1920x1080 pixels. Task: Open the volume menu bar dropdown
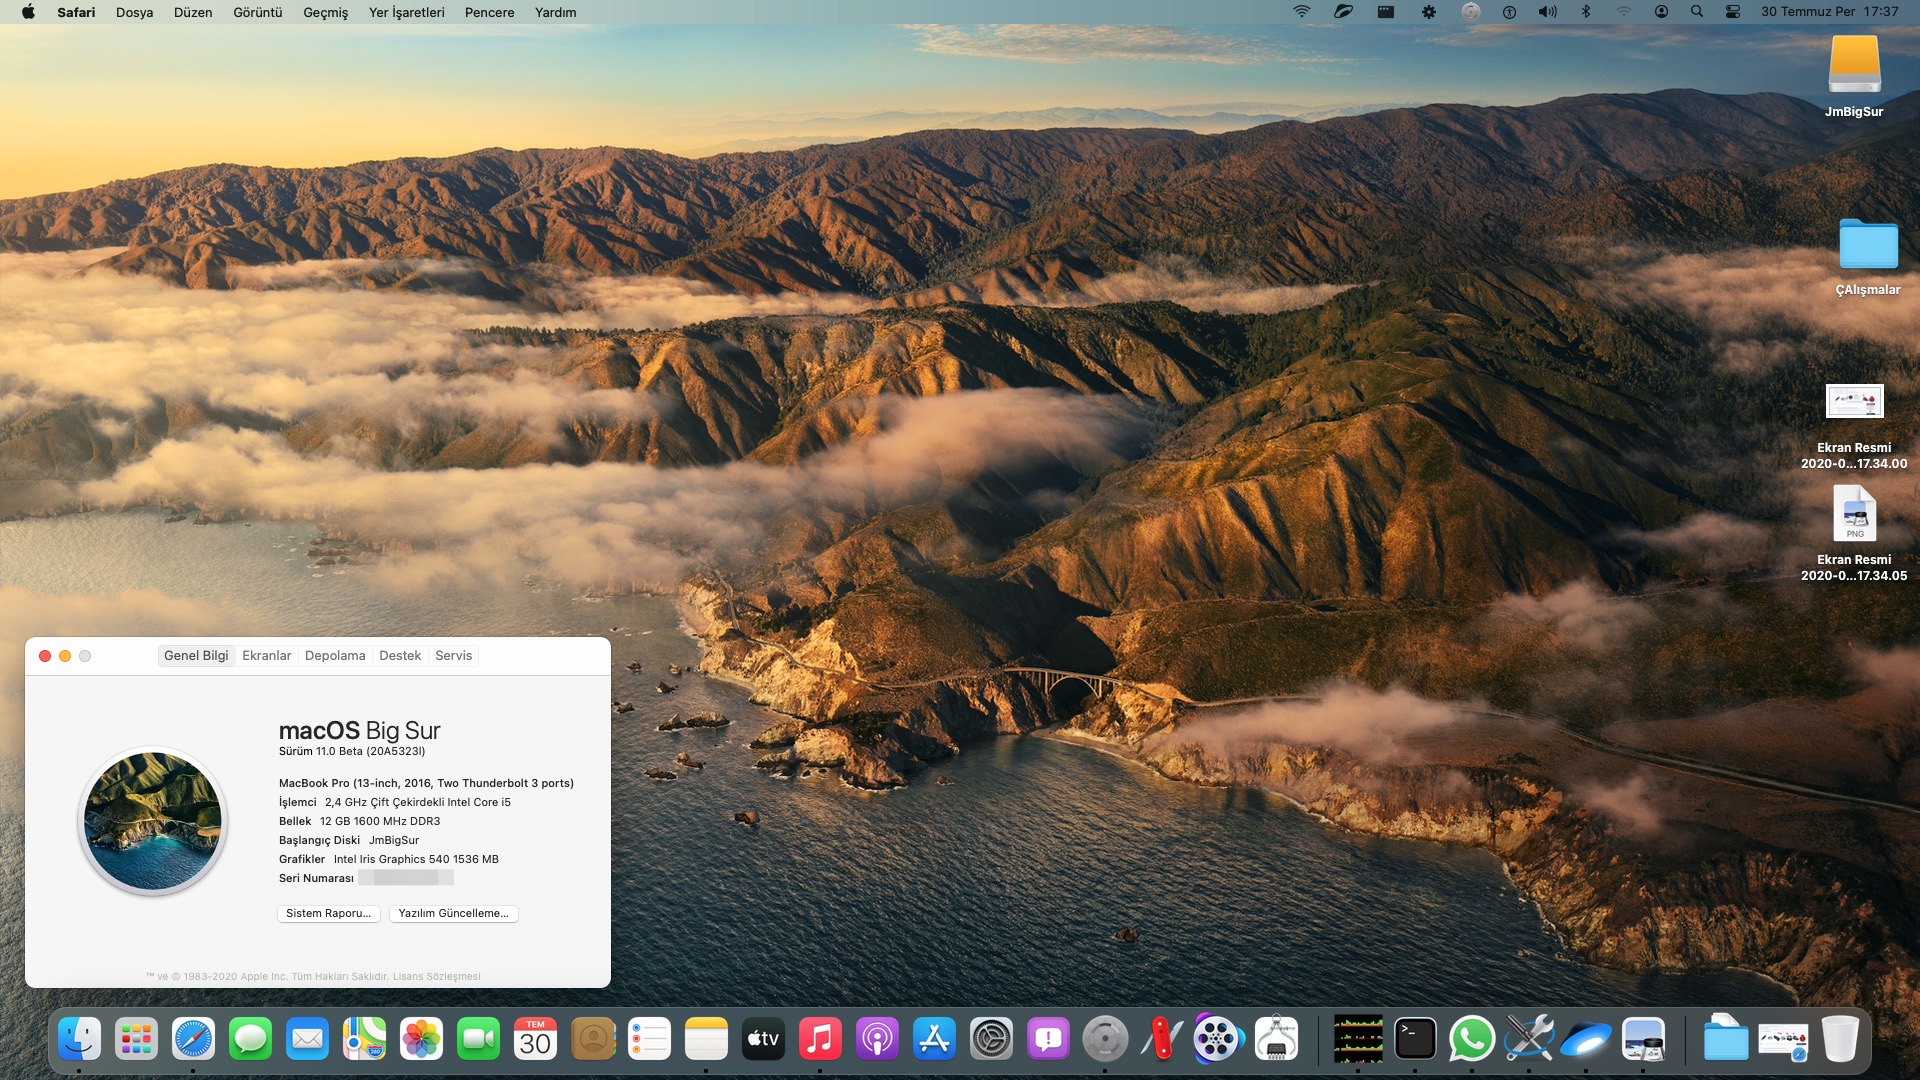click(1547, 12)
